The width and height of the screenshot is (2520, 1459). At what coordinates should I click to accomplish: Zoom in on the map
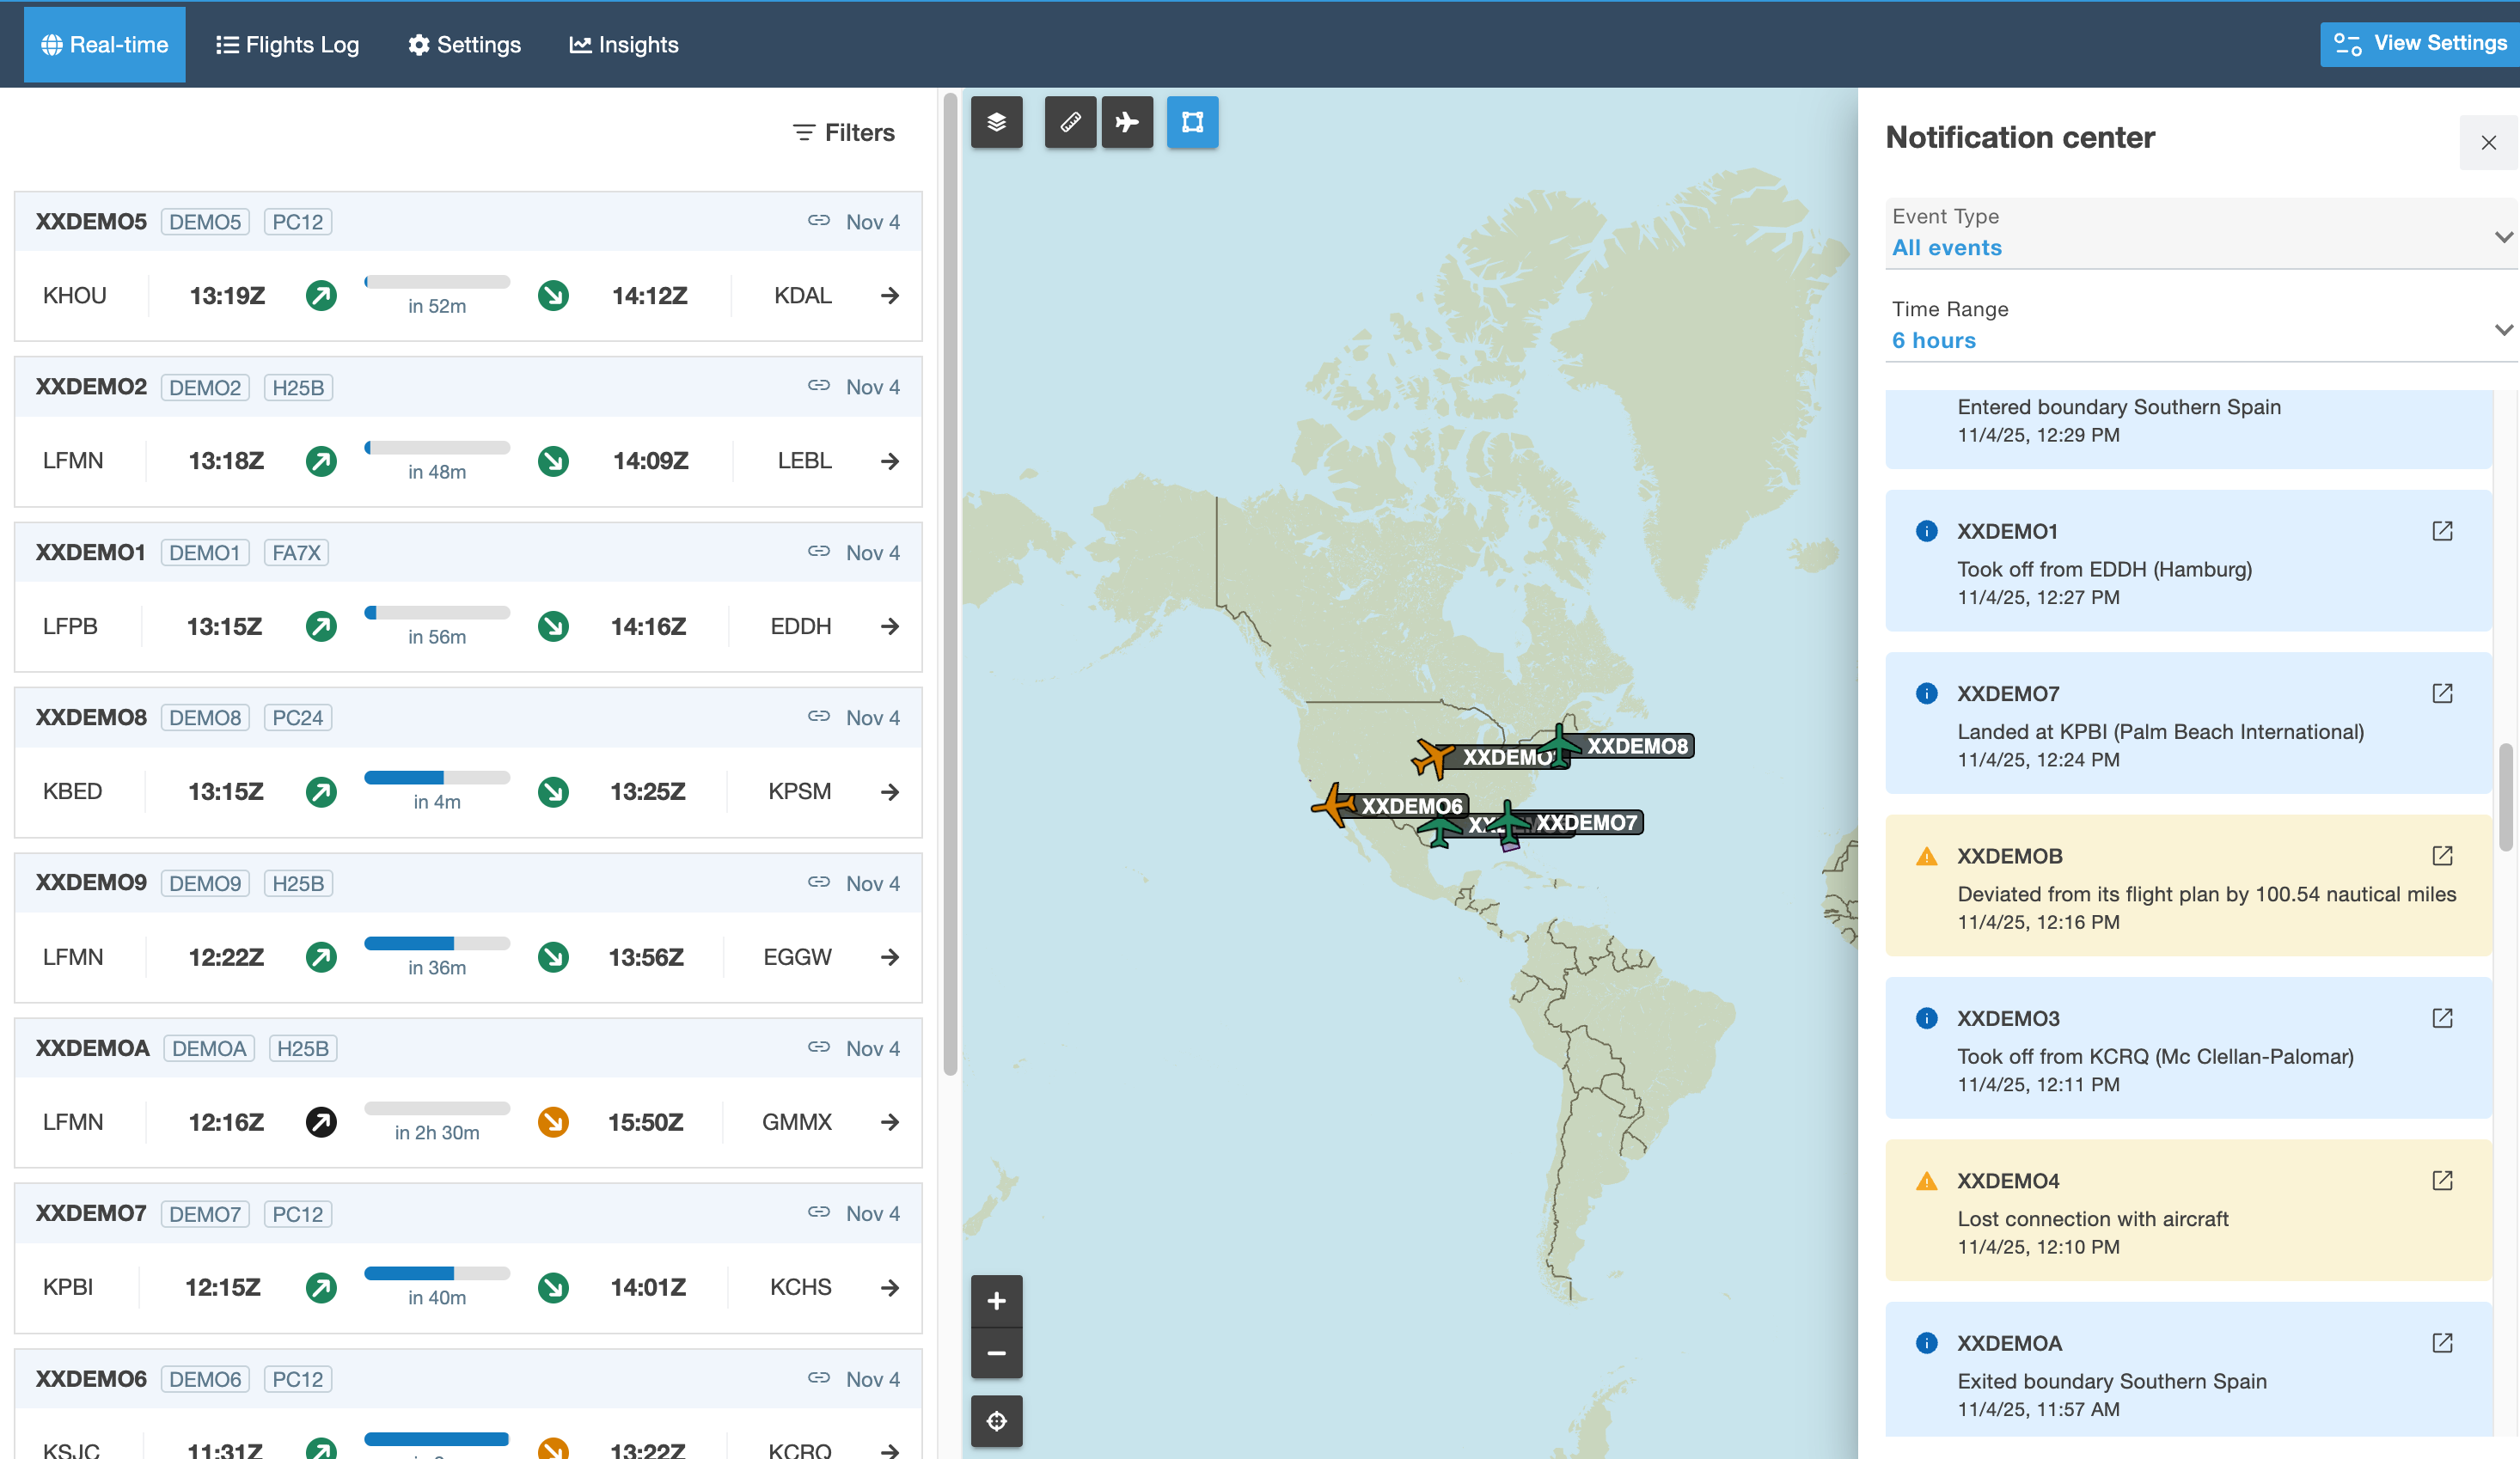(x=996, y=1301)
